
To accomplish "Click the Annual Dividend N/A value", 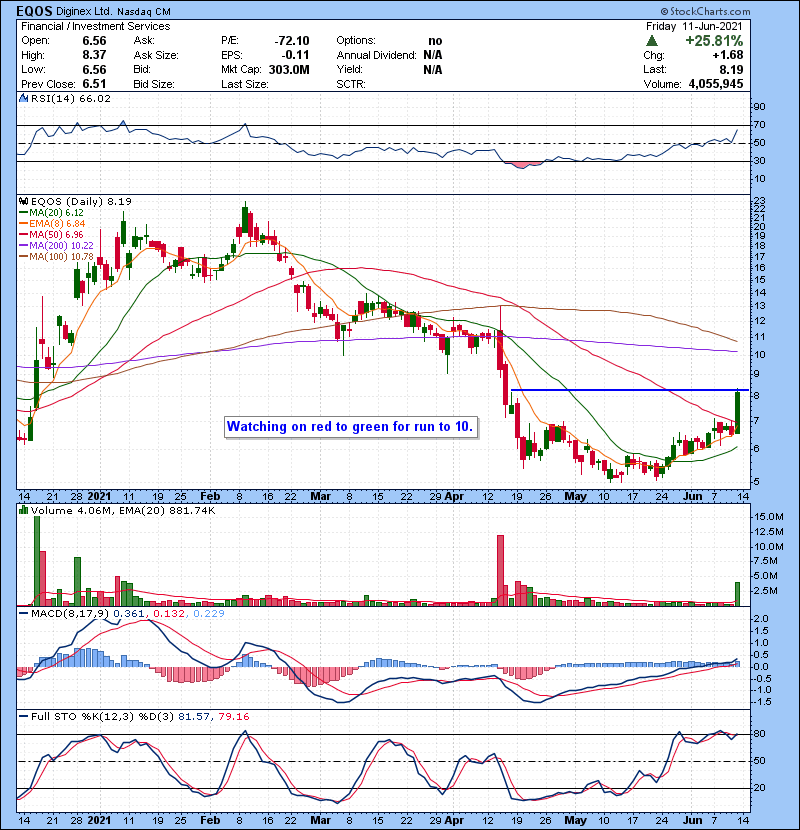I will 433,55.
